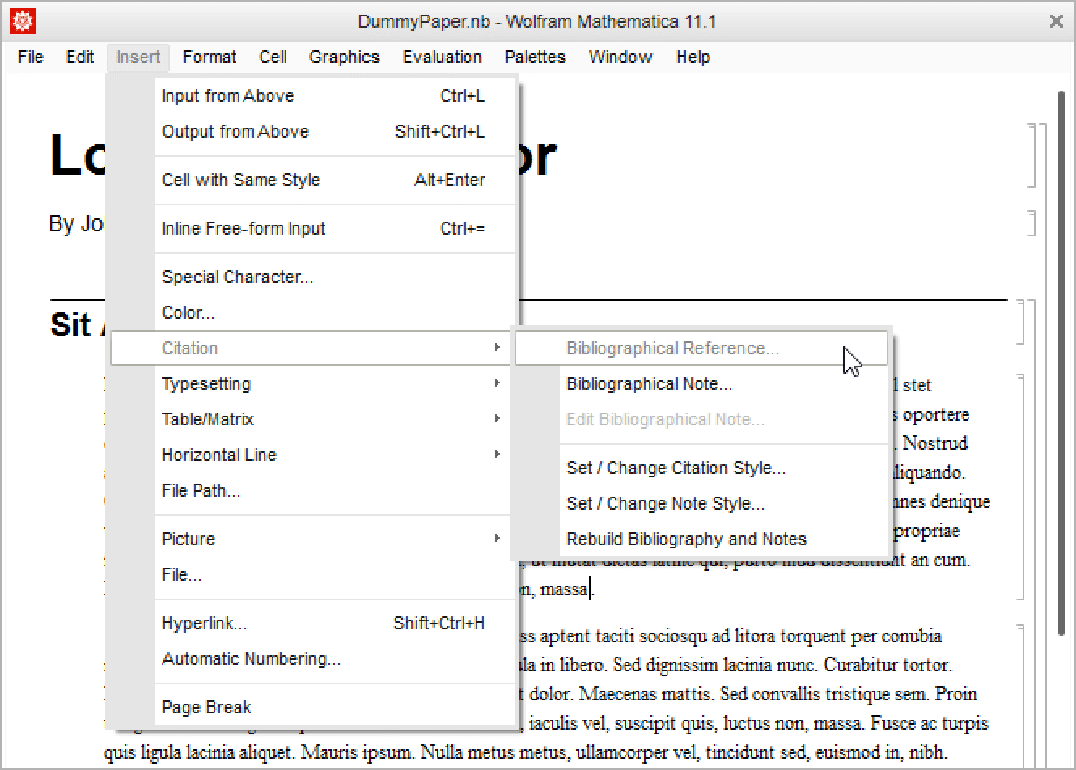The width and height of the screenshot is (1076, 770).
Task: Insert Inline Free-form Input
Action: point(244,229)
